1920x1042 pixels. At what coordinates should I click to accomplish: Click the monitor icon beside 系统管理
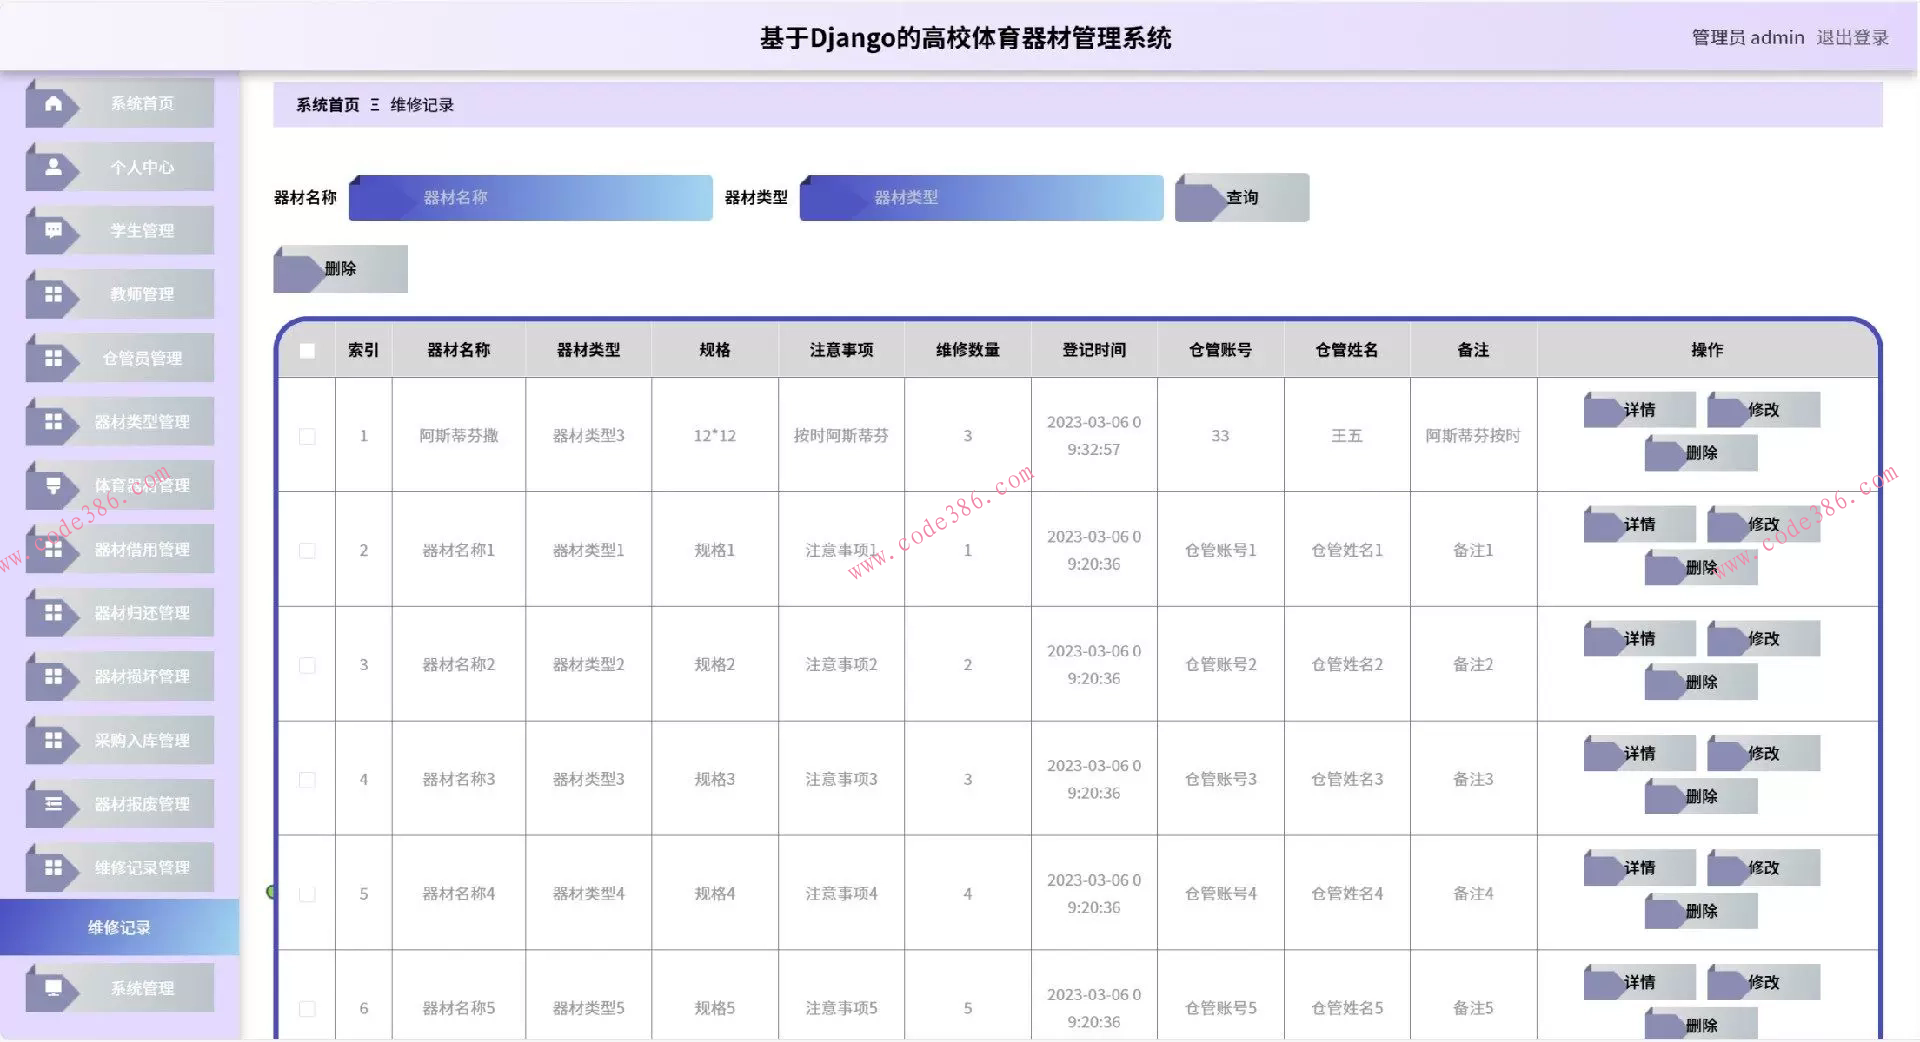(x=53, y=988)
